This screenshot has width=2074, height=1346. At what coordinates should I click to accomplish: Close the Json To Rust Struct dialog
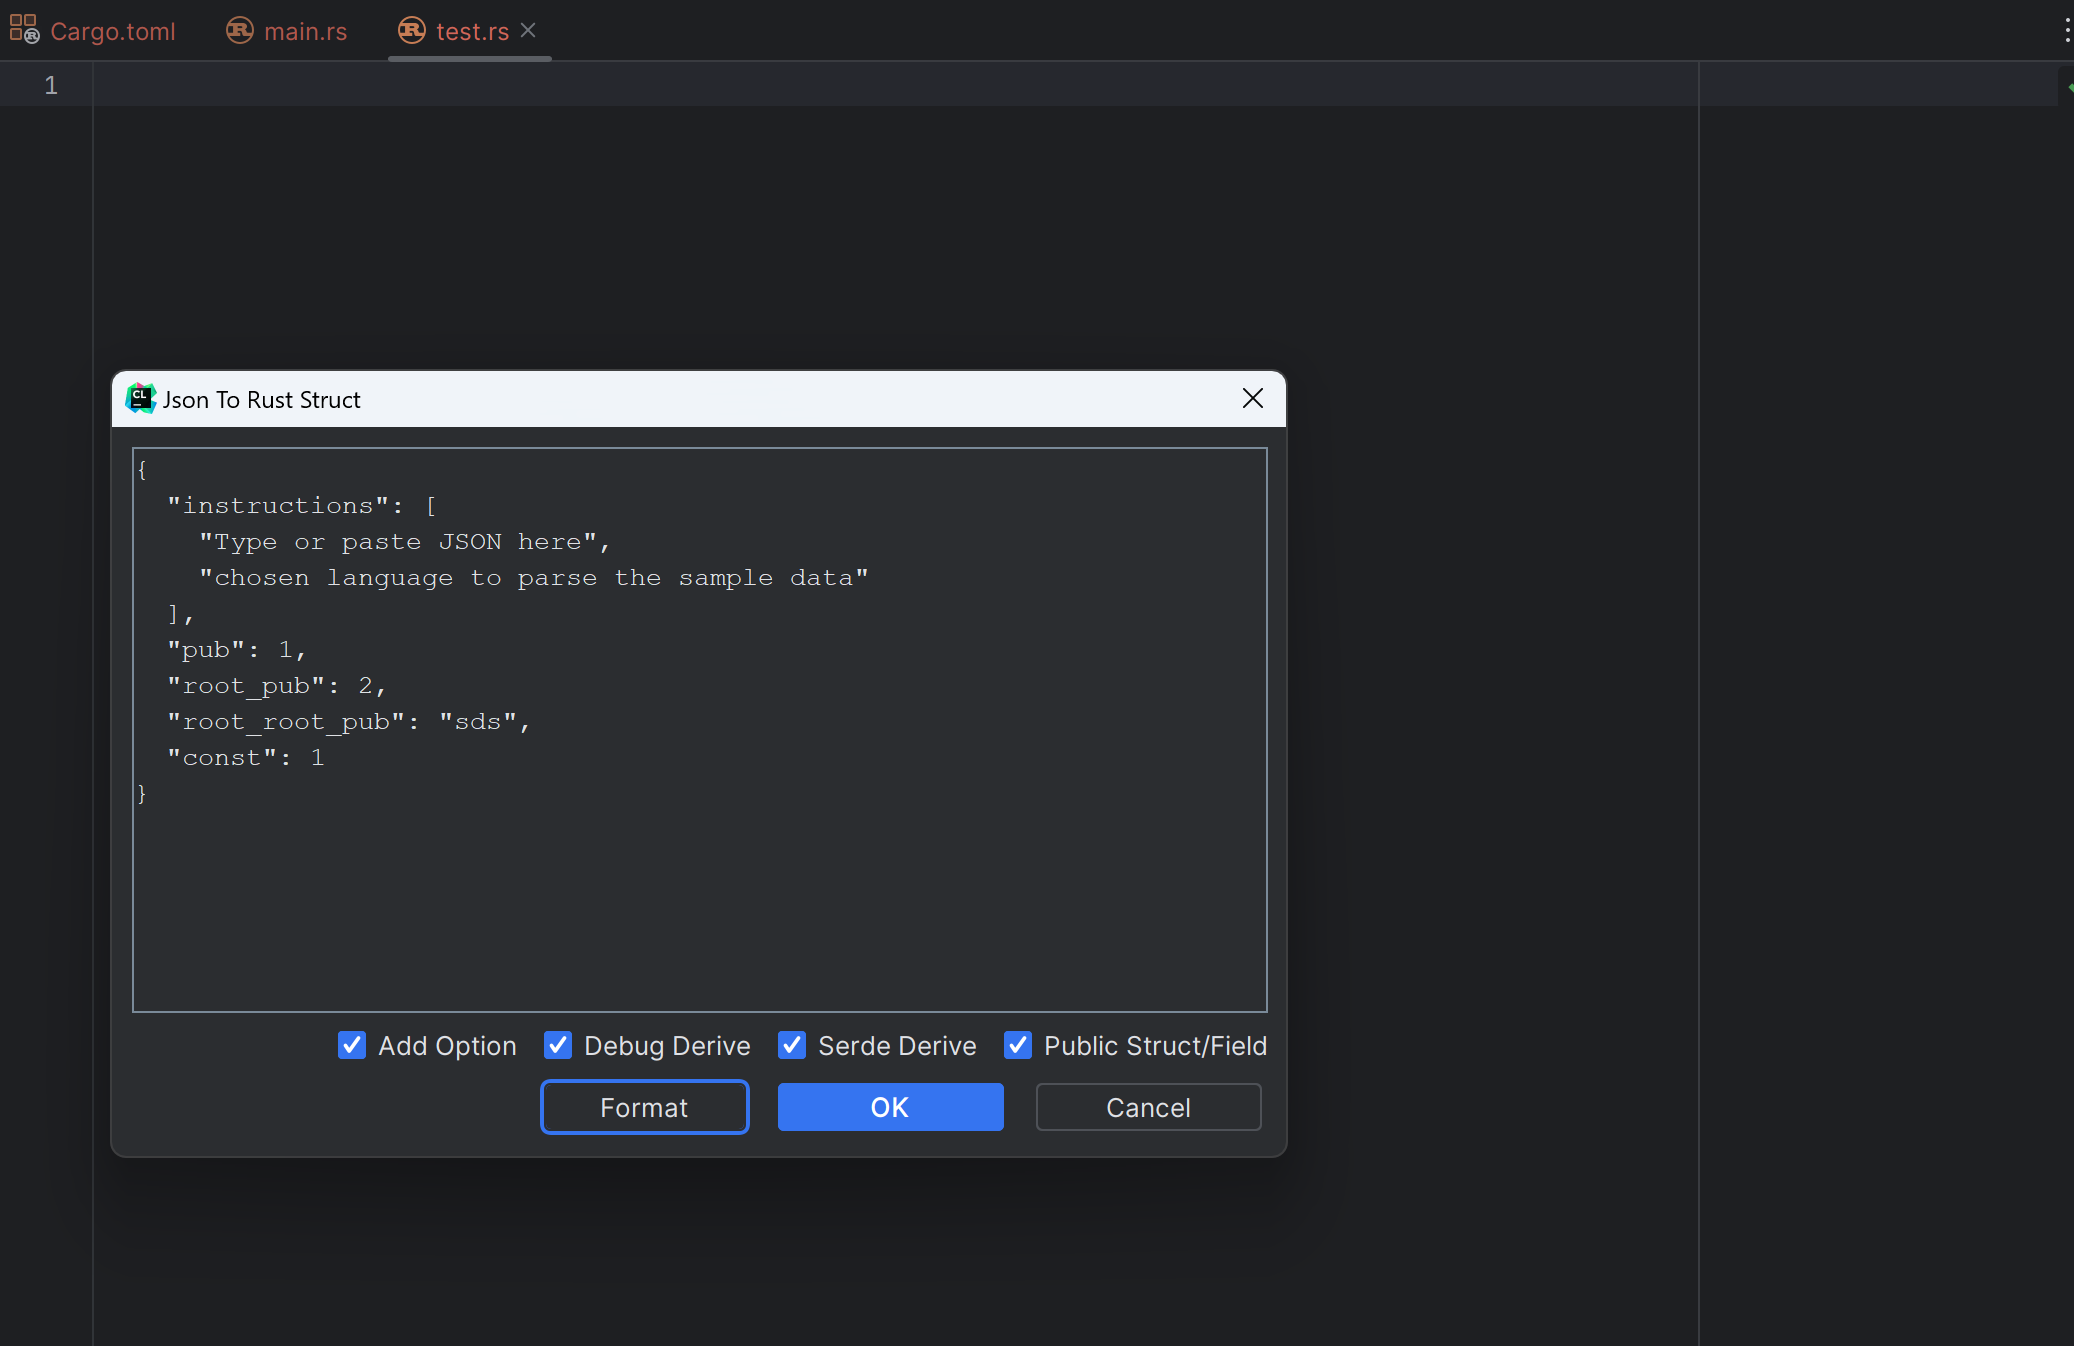(1252, 399)
